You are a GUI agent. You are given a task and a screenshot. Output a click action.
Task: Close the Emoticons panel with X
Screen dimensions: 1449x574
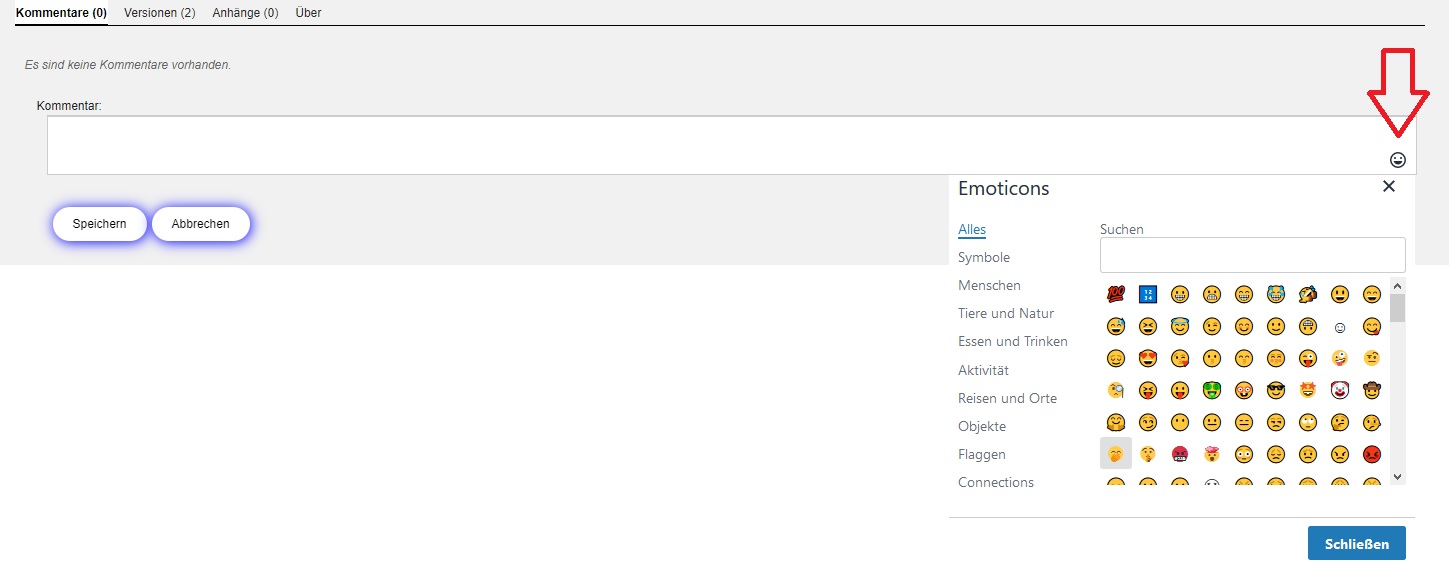(1388, 187)
